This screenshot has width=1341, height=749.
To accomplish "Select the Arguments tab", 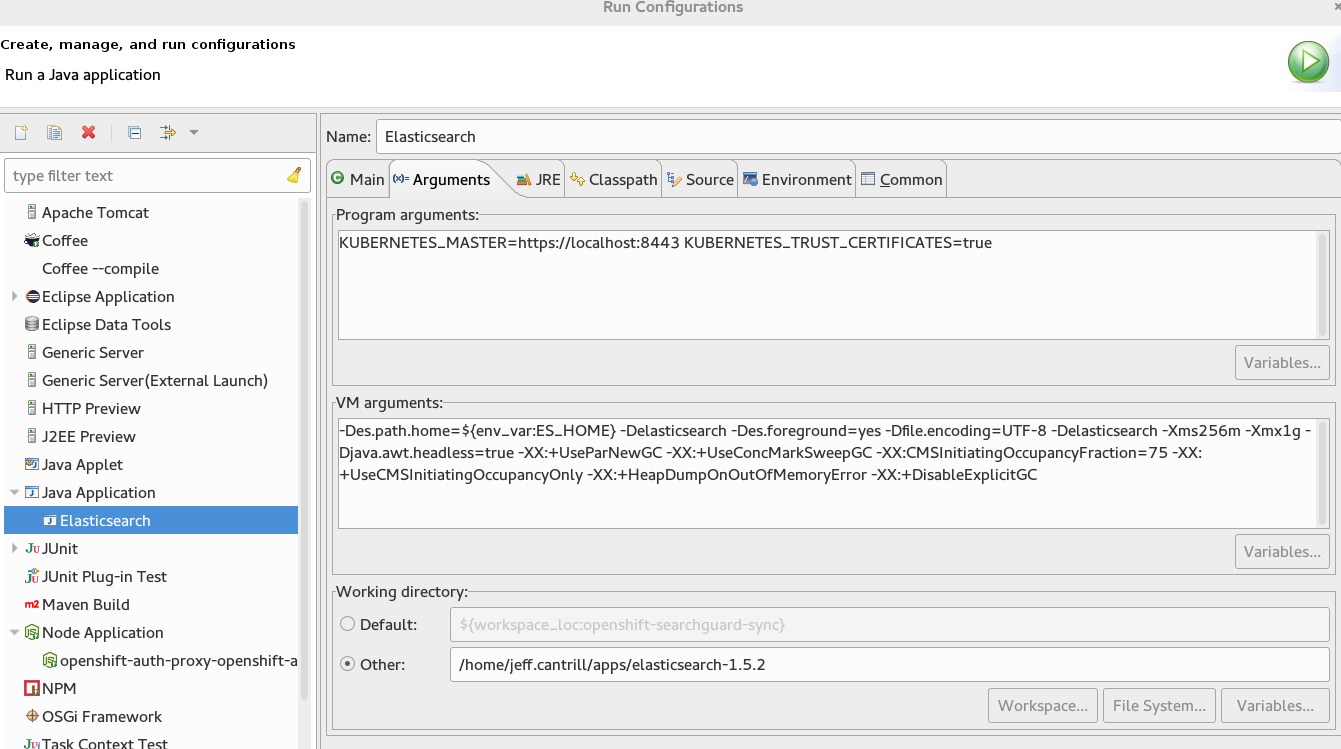I will pyautogui.click(x=441, y=179).
